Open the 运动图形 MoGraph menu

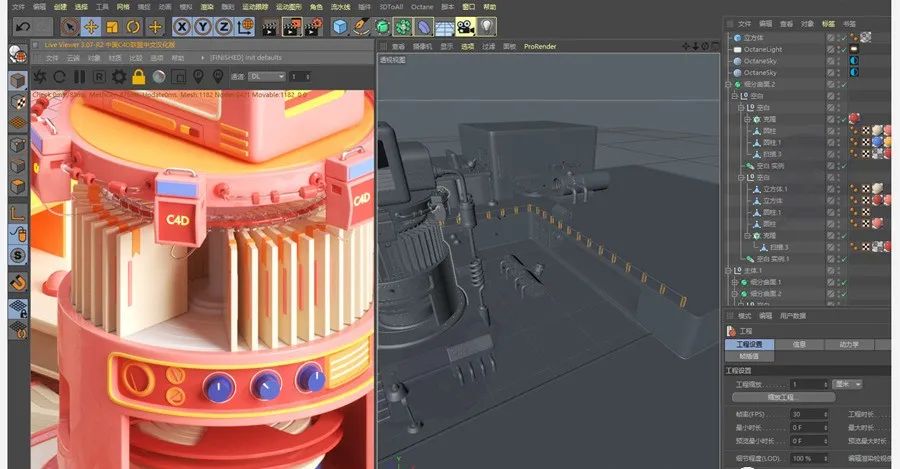coord(289,7)
